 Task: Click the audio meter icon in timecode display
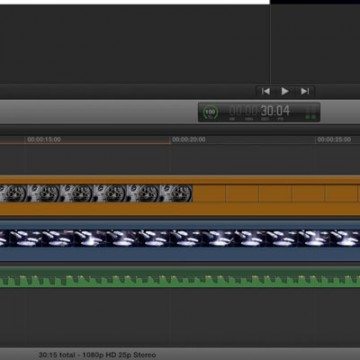(x=311, y=113)
